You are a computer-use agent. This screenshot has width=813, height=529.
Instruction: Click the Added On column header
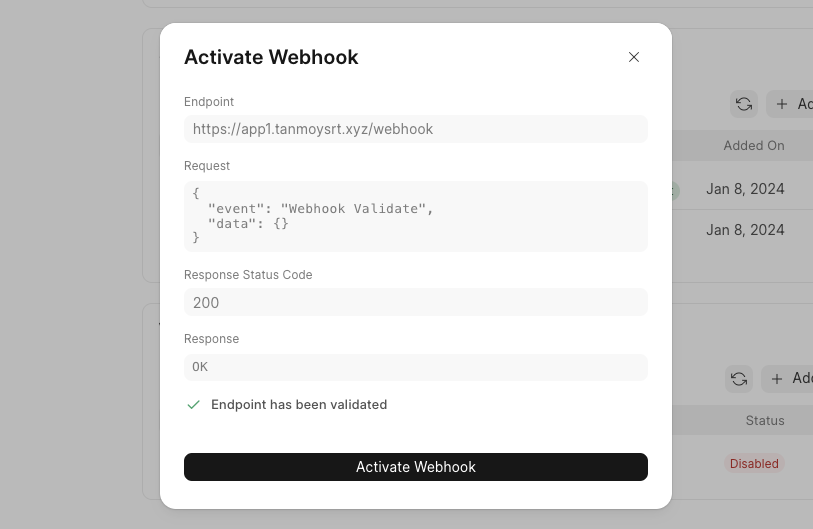coord(754,146)
